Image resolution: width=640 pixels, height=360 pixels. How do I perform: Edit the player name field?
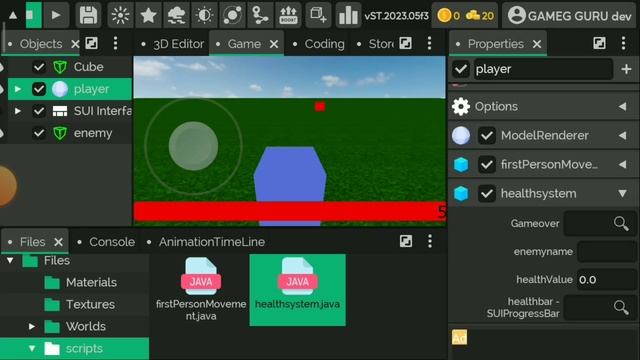(x=543, y=69)
